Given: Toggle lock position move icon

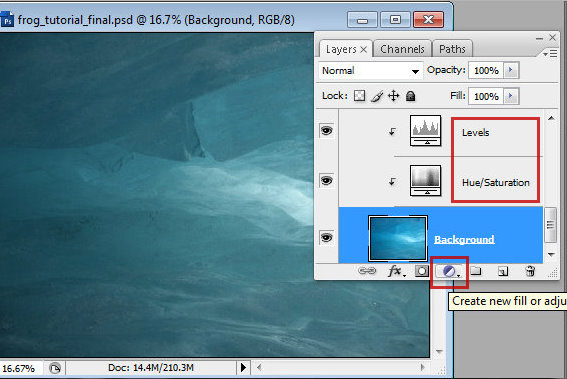Looking at the screenshot, I should click(393, 96).
